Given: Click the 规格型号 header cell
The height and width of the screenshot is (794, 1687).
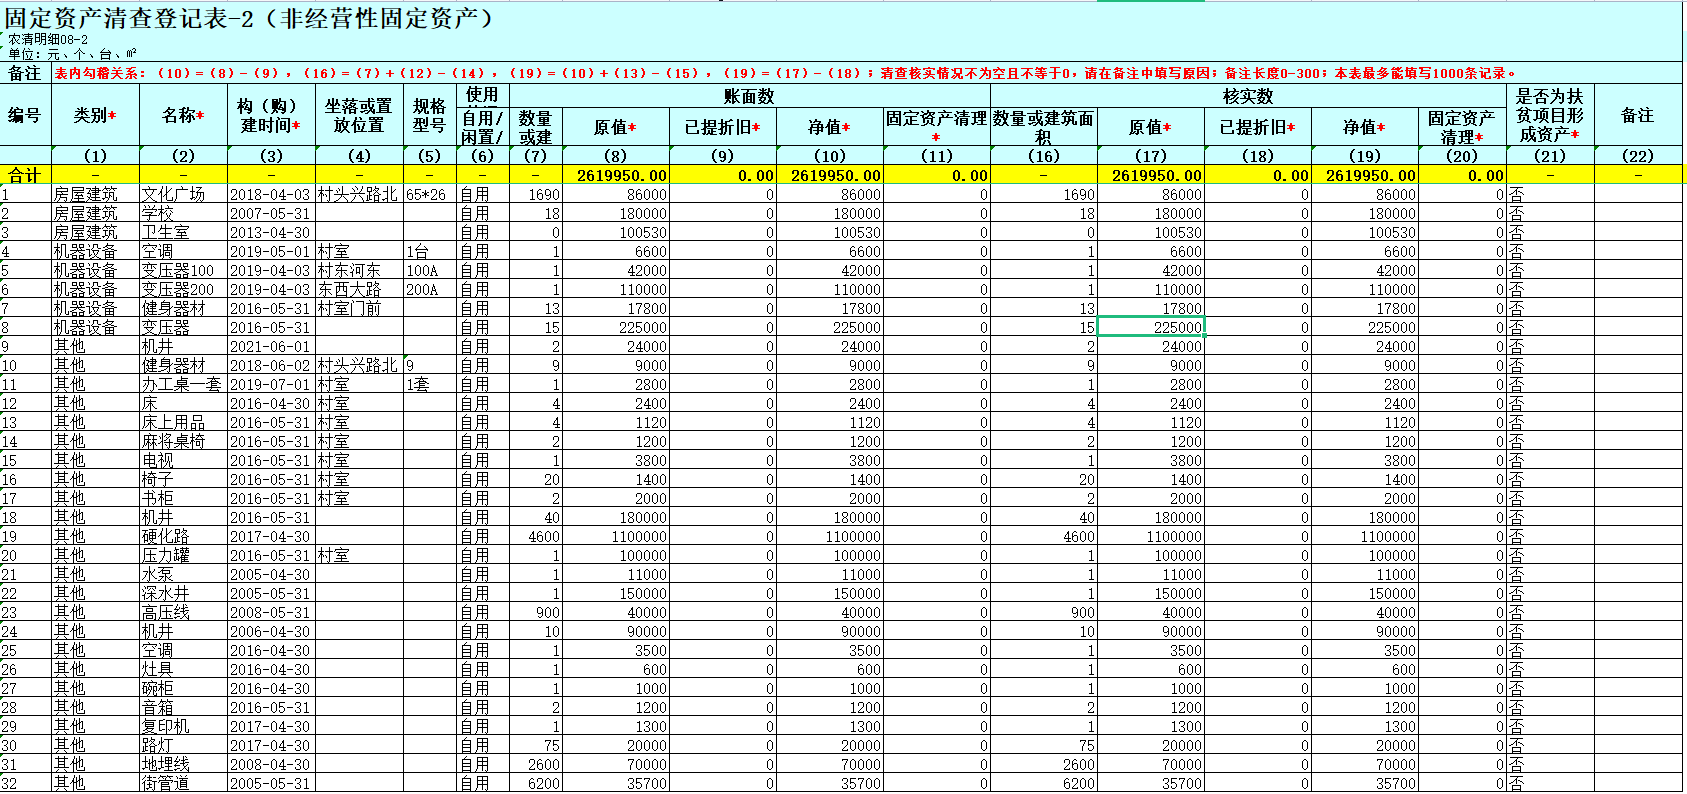Looking at the screenshot, I should [429, 115].
